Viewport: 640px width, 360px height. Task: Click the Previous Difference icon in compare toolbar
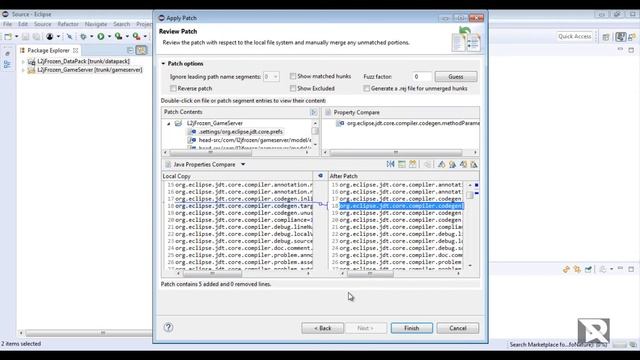tap(452, 164)
